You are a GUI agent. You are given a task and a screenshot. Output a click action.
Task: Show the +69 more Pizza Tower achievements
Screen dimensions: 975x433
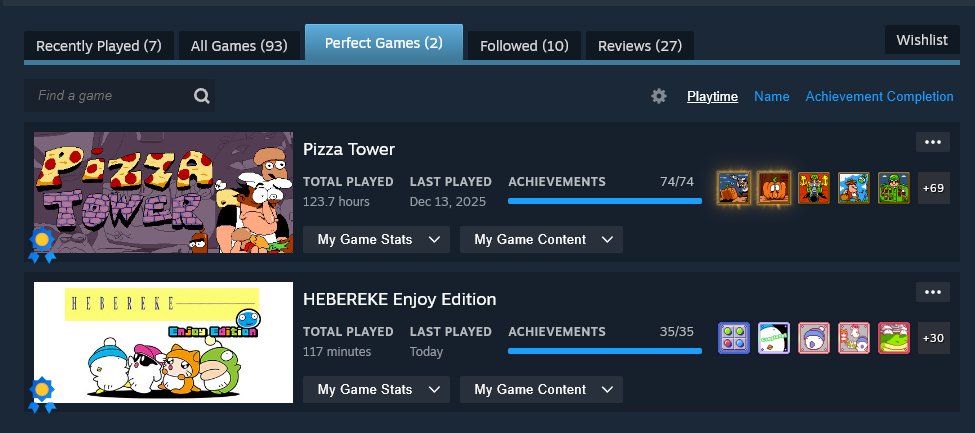coord(933,188)
